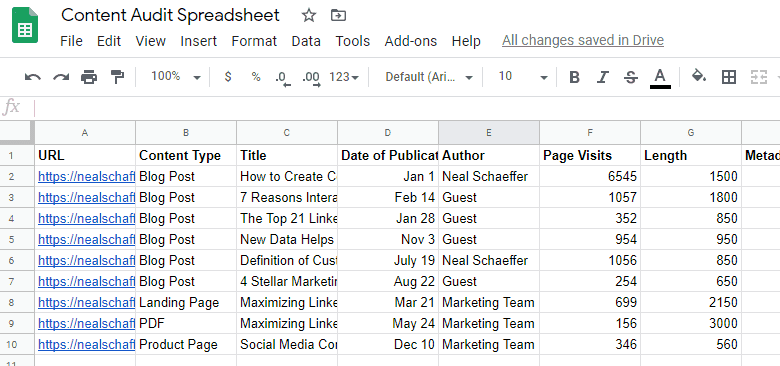Open the URL link in row 2
The height and width of the screenshot is (366, 780).
click(x=87, y=177)
